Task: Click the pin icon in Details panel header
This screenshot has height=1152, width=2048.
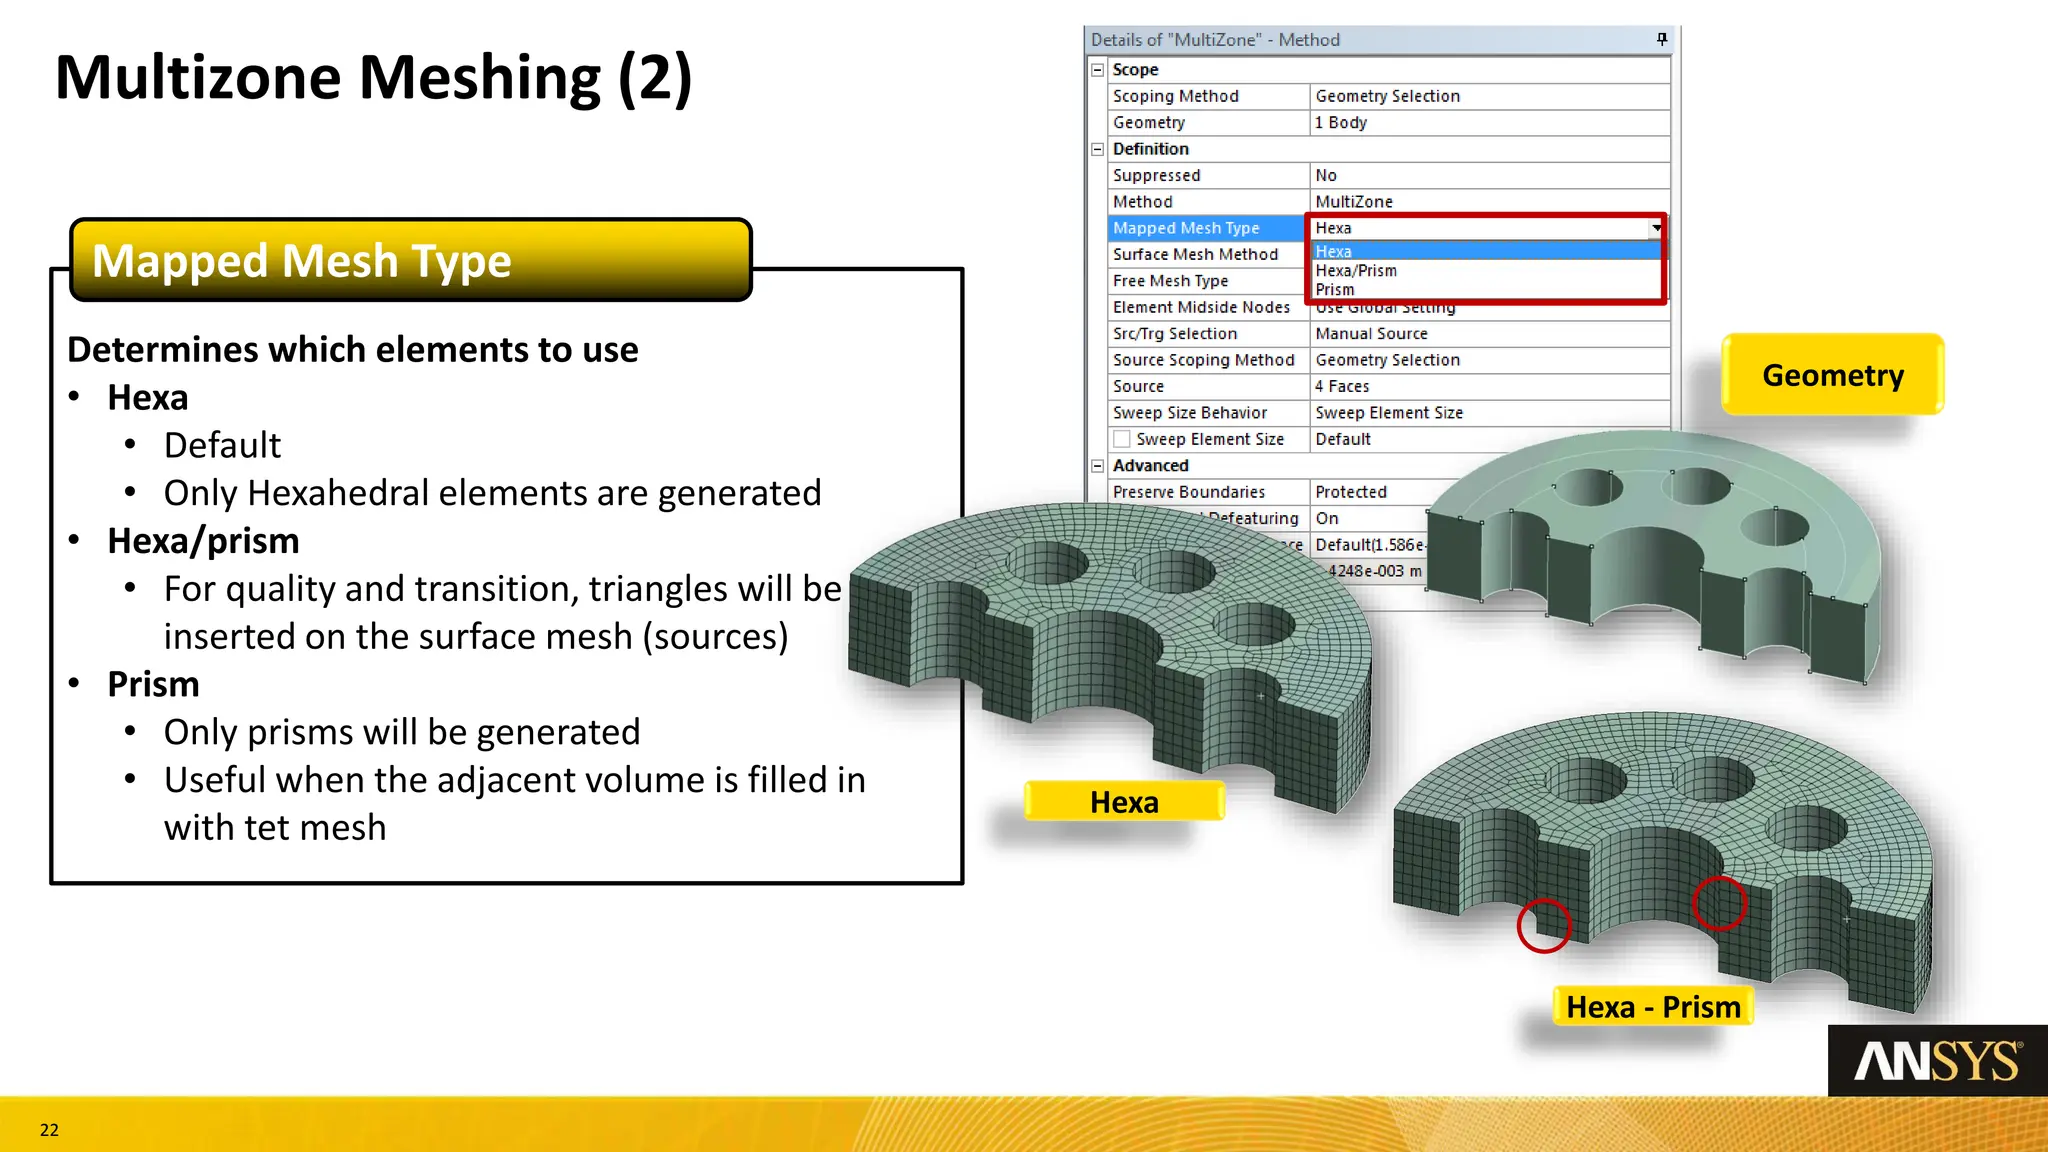Action: [1661, 39]
